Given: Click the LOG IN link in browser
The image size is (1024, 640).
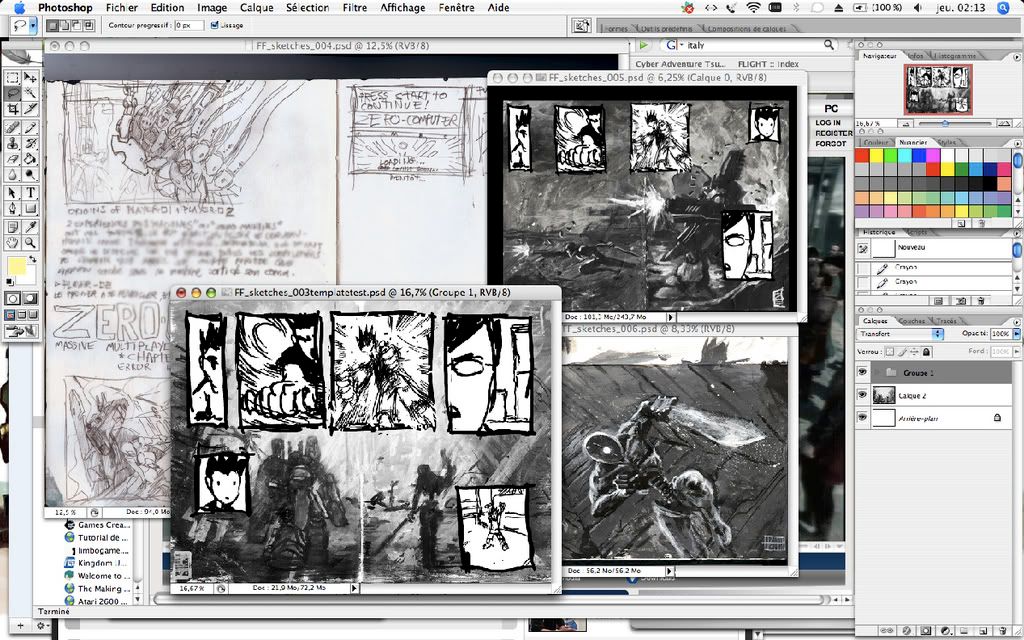Looking at the screenshot, I should pos(828,123).
